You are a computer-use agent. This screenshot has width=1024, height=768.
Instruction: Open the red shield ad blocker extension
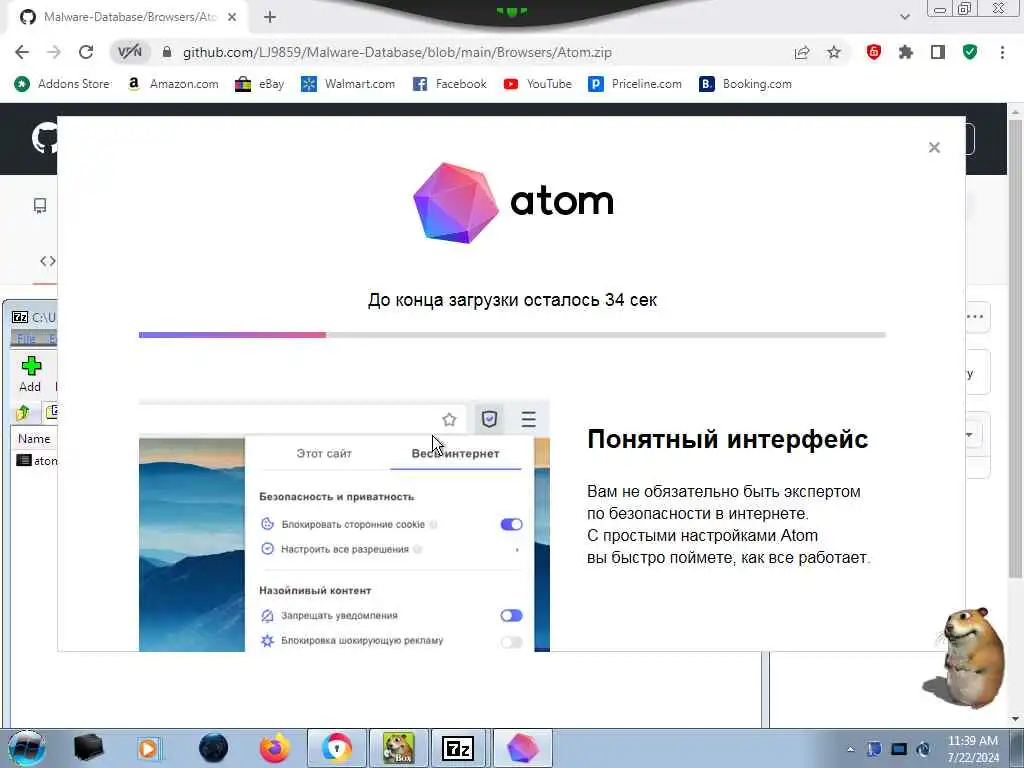pyautogui.click(x=873, y=52)
